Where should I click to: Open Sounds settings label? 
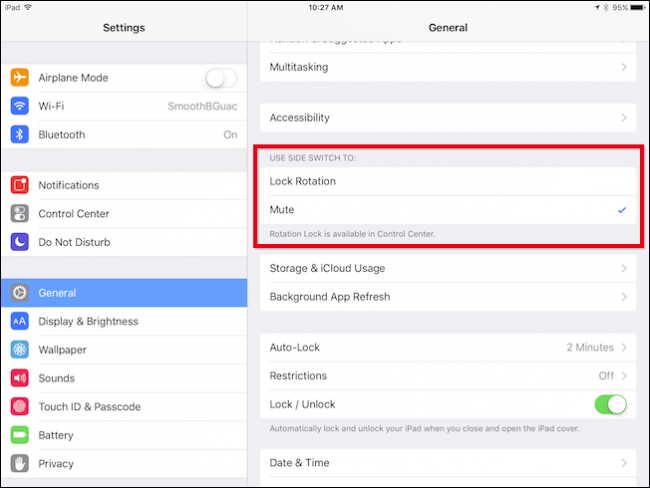click(x=56, y=378)
